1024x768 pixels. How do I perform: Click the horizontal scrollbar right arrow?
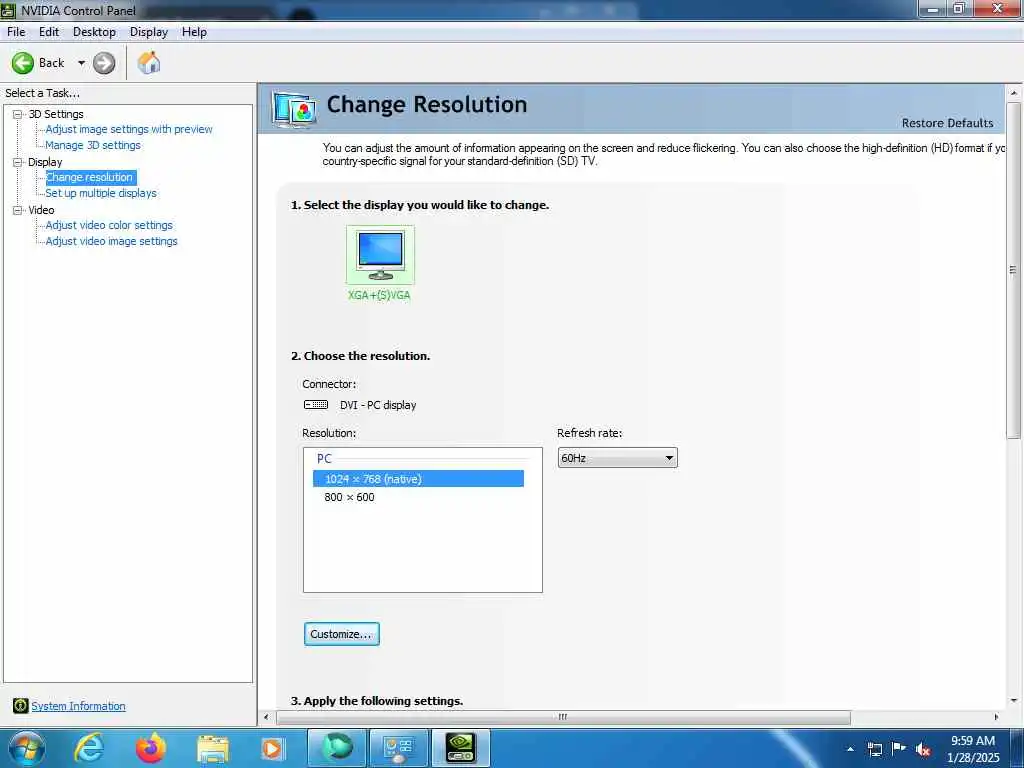pos(996,717)
